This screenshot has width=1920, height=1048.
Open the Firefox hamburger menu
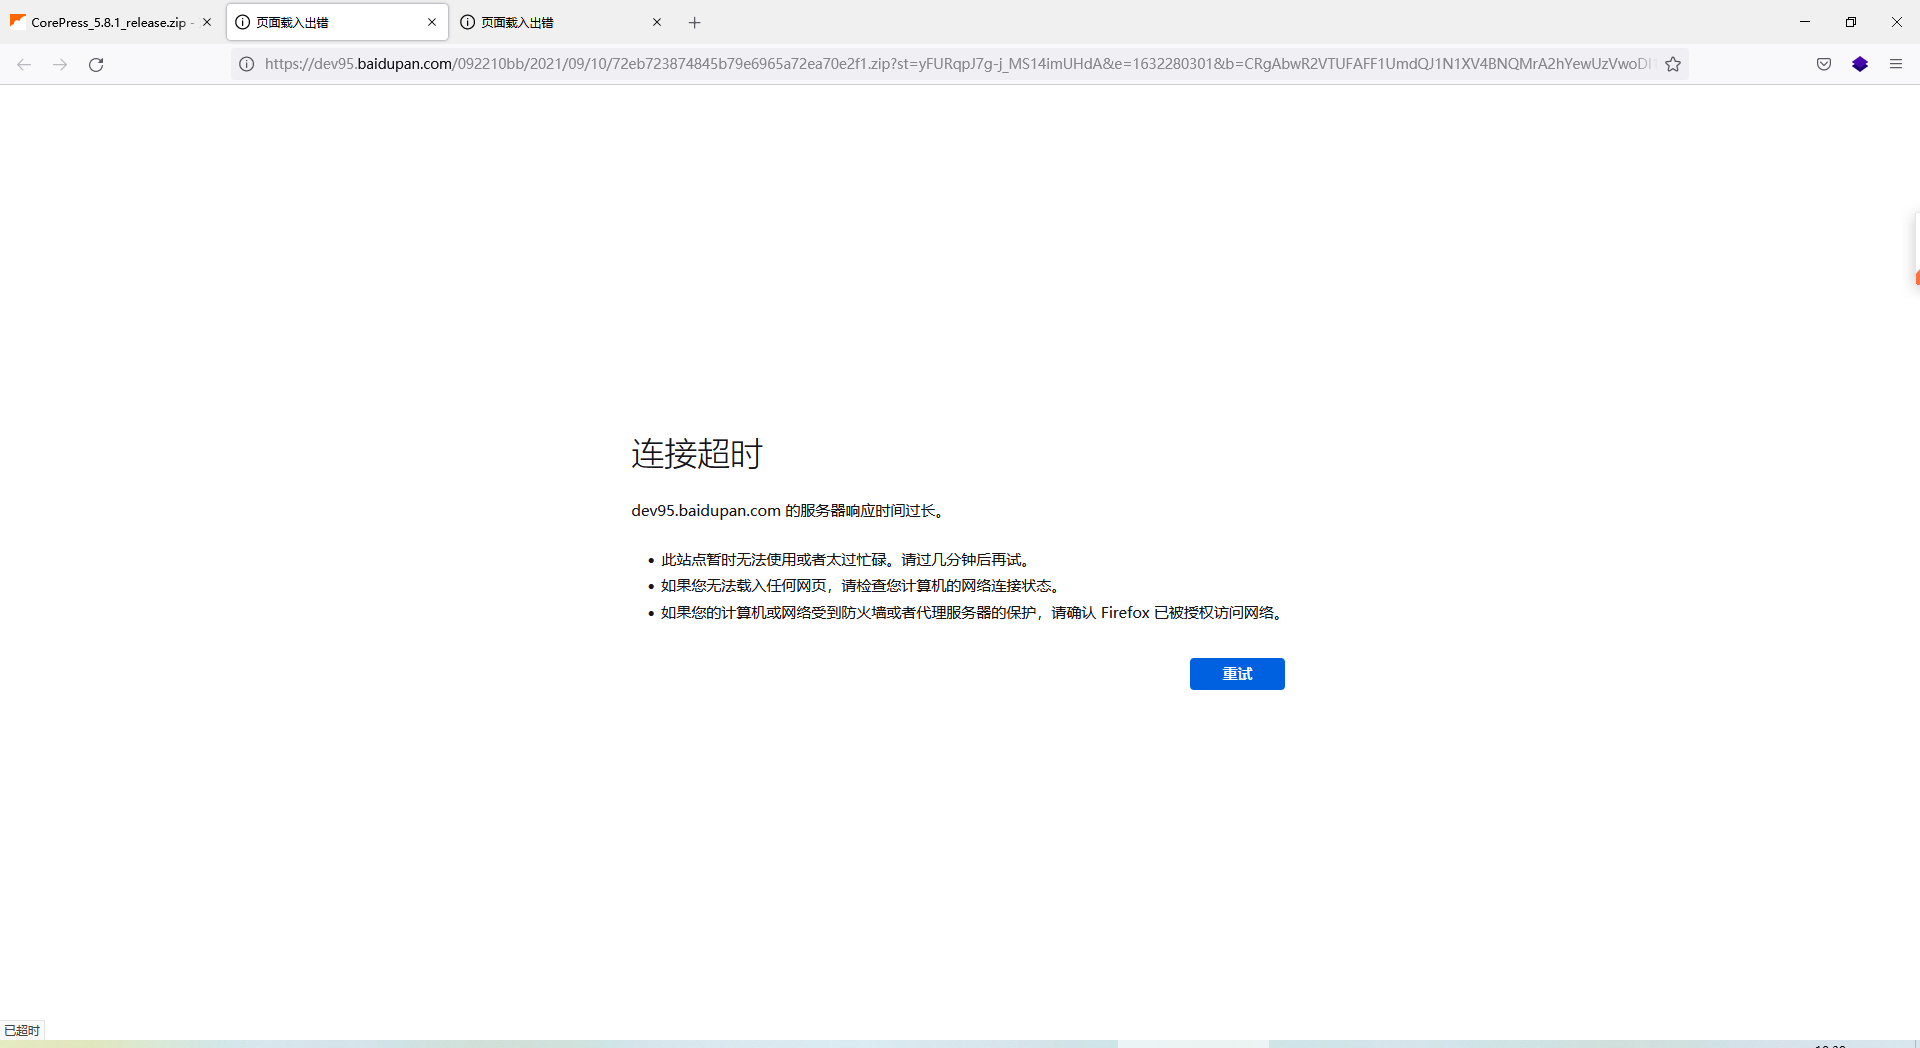pos(1896,64)
